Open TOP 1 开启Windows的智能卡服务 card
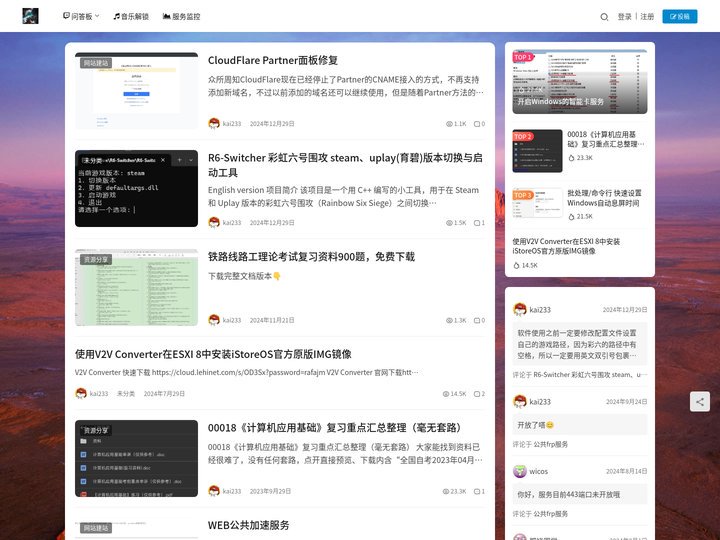This screenshot has height=540, width=720. tap(579, 81)
